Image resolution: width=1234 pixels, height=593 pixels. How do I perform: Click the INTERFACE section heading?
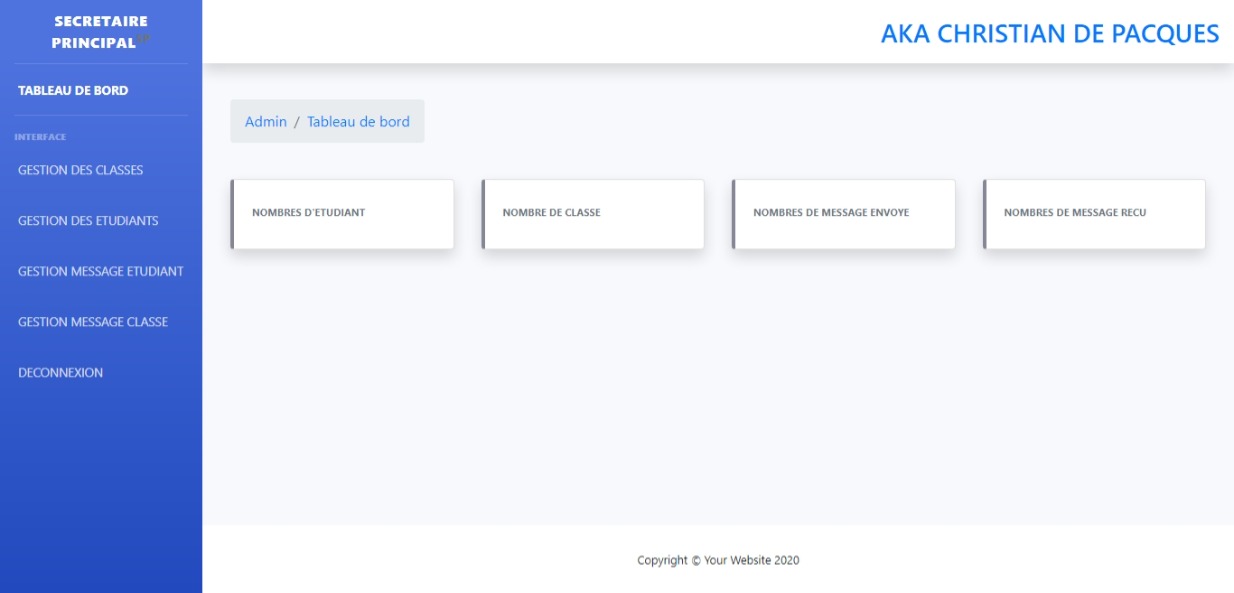coord(40,137)
